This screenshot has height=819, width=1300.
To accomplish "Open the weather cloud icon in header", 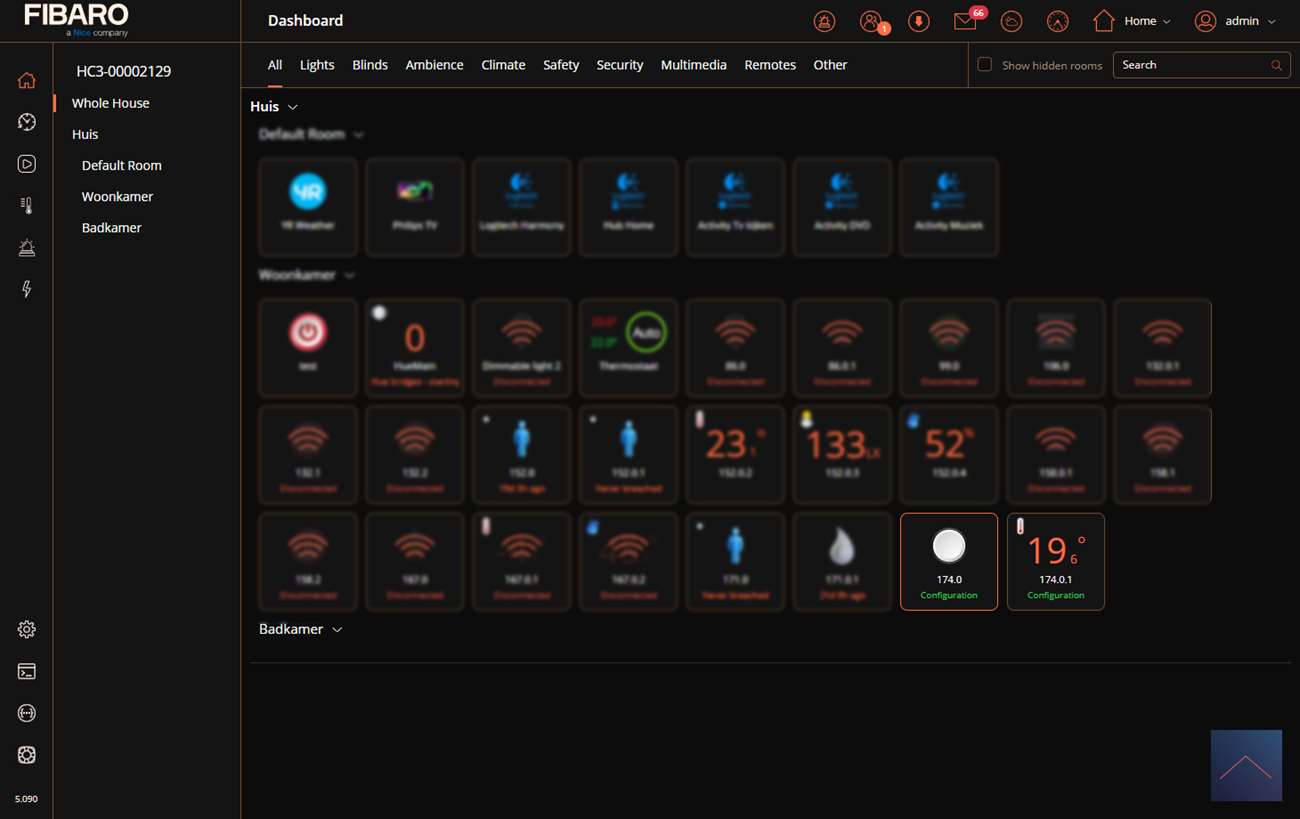I will (x=1011, y=21).
